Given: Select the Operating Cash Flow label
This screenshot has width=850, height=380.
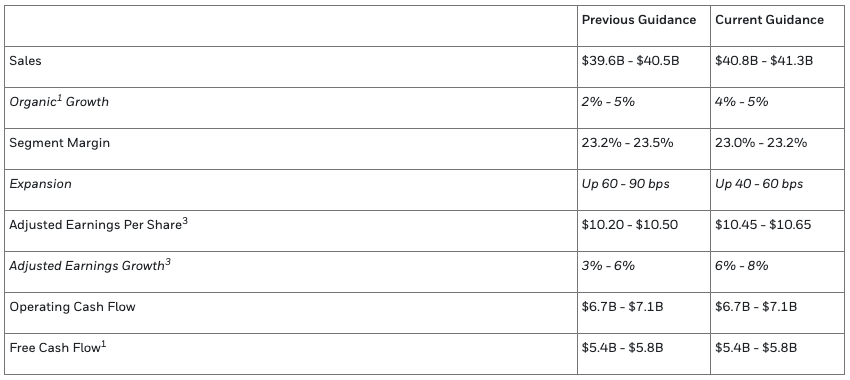Looking at the screenshot, I should [x=72, y=307].
